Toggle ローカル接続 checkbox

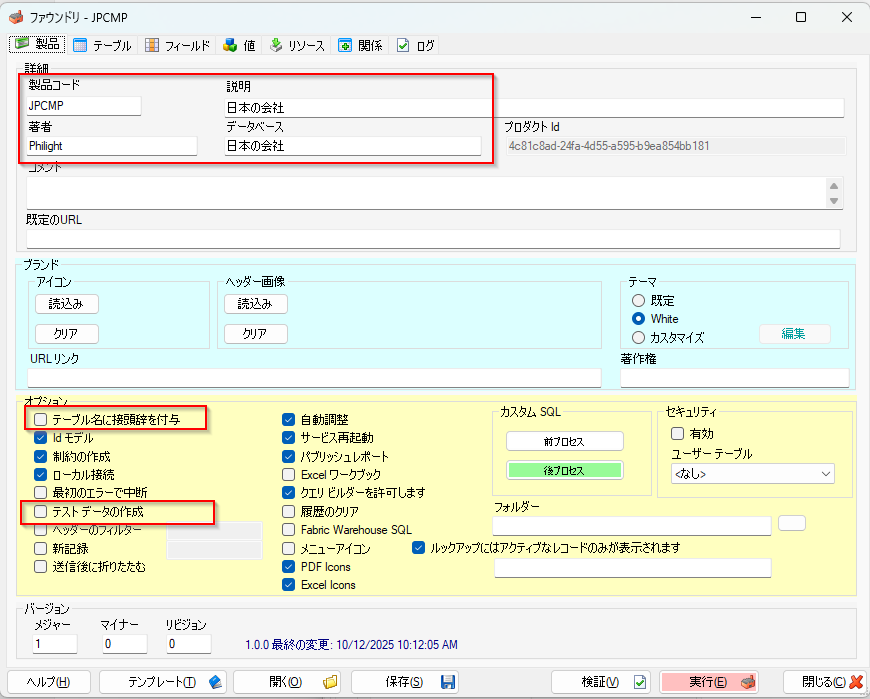[x=41, y=474]
